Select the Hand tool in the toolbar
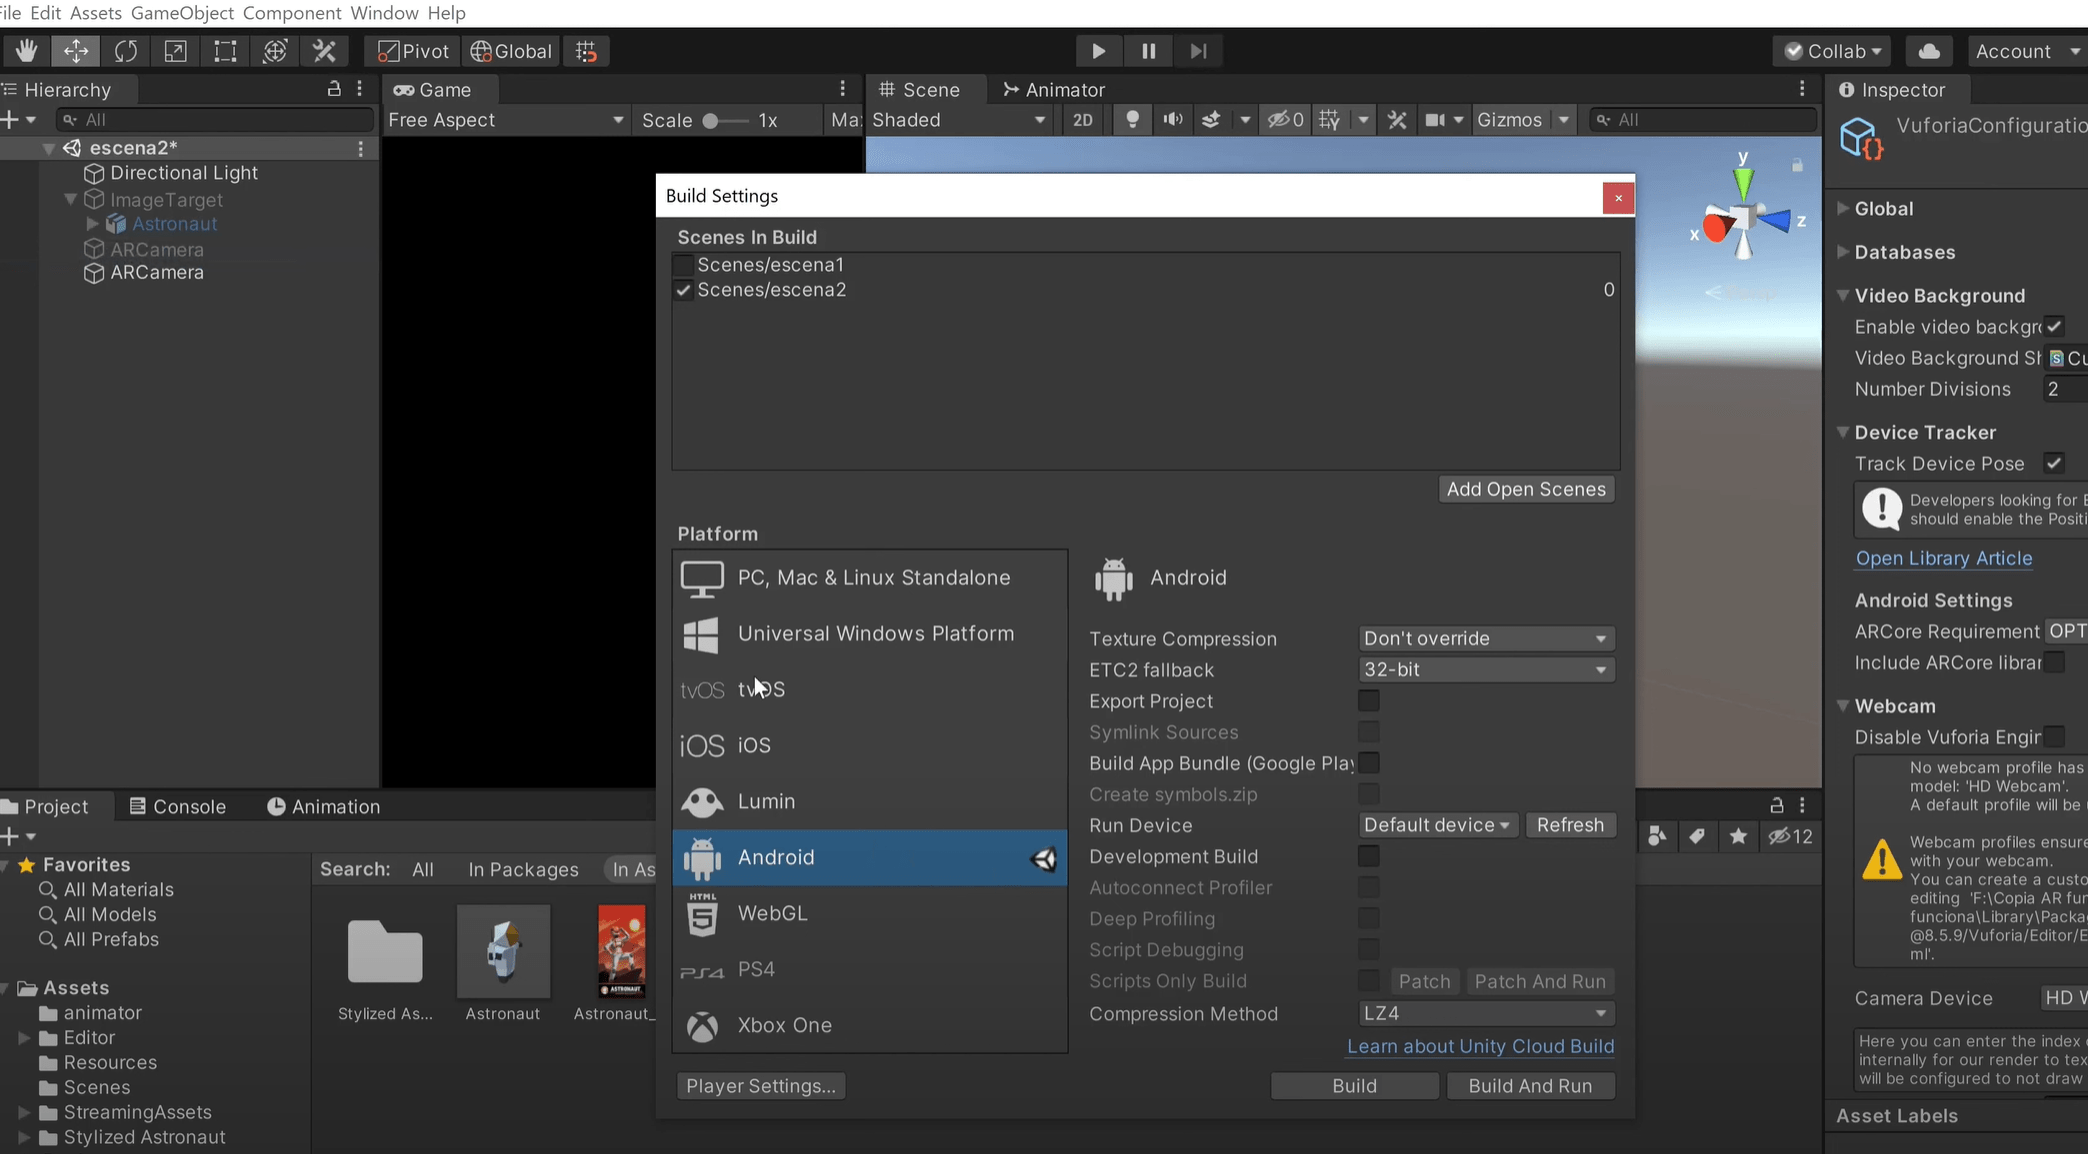2088x1154 pixels. (26, 51)
